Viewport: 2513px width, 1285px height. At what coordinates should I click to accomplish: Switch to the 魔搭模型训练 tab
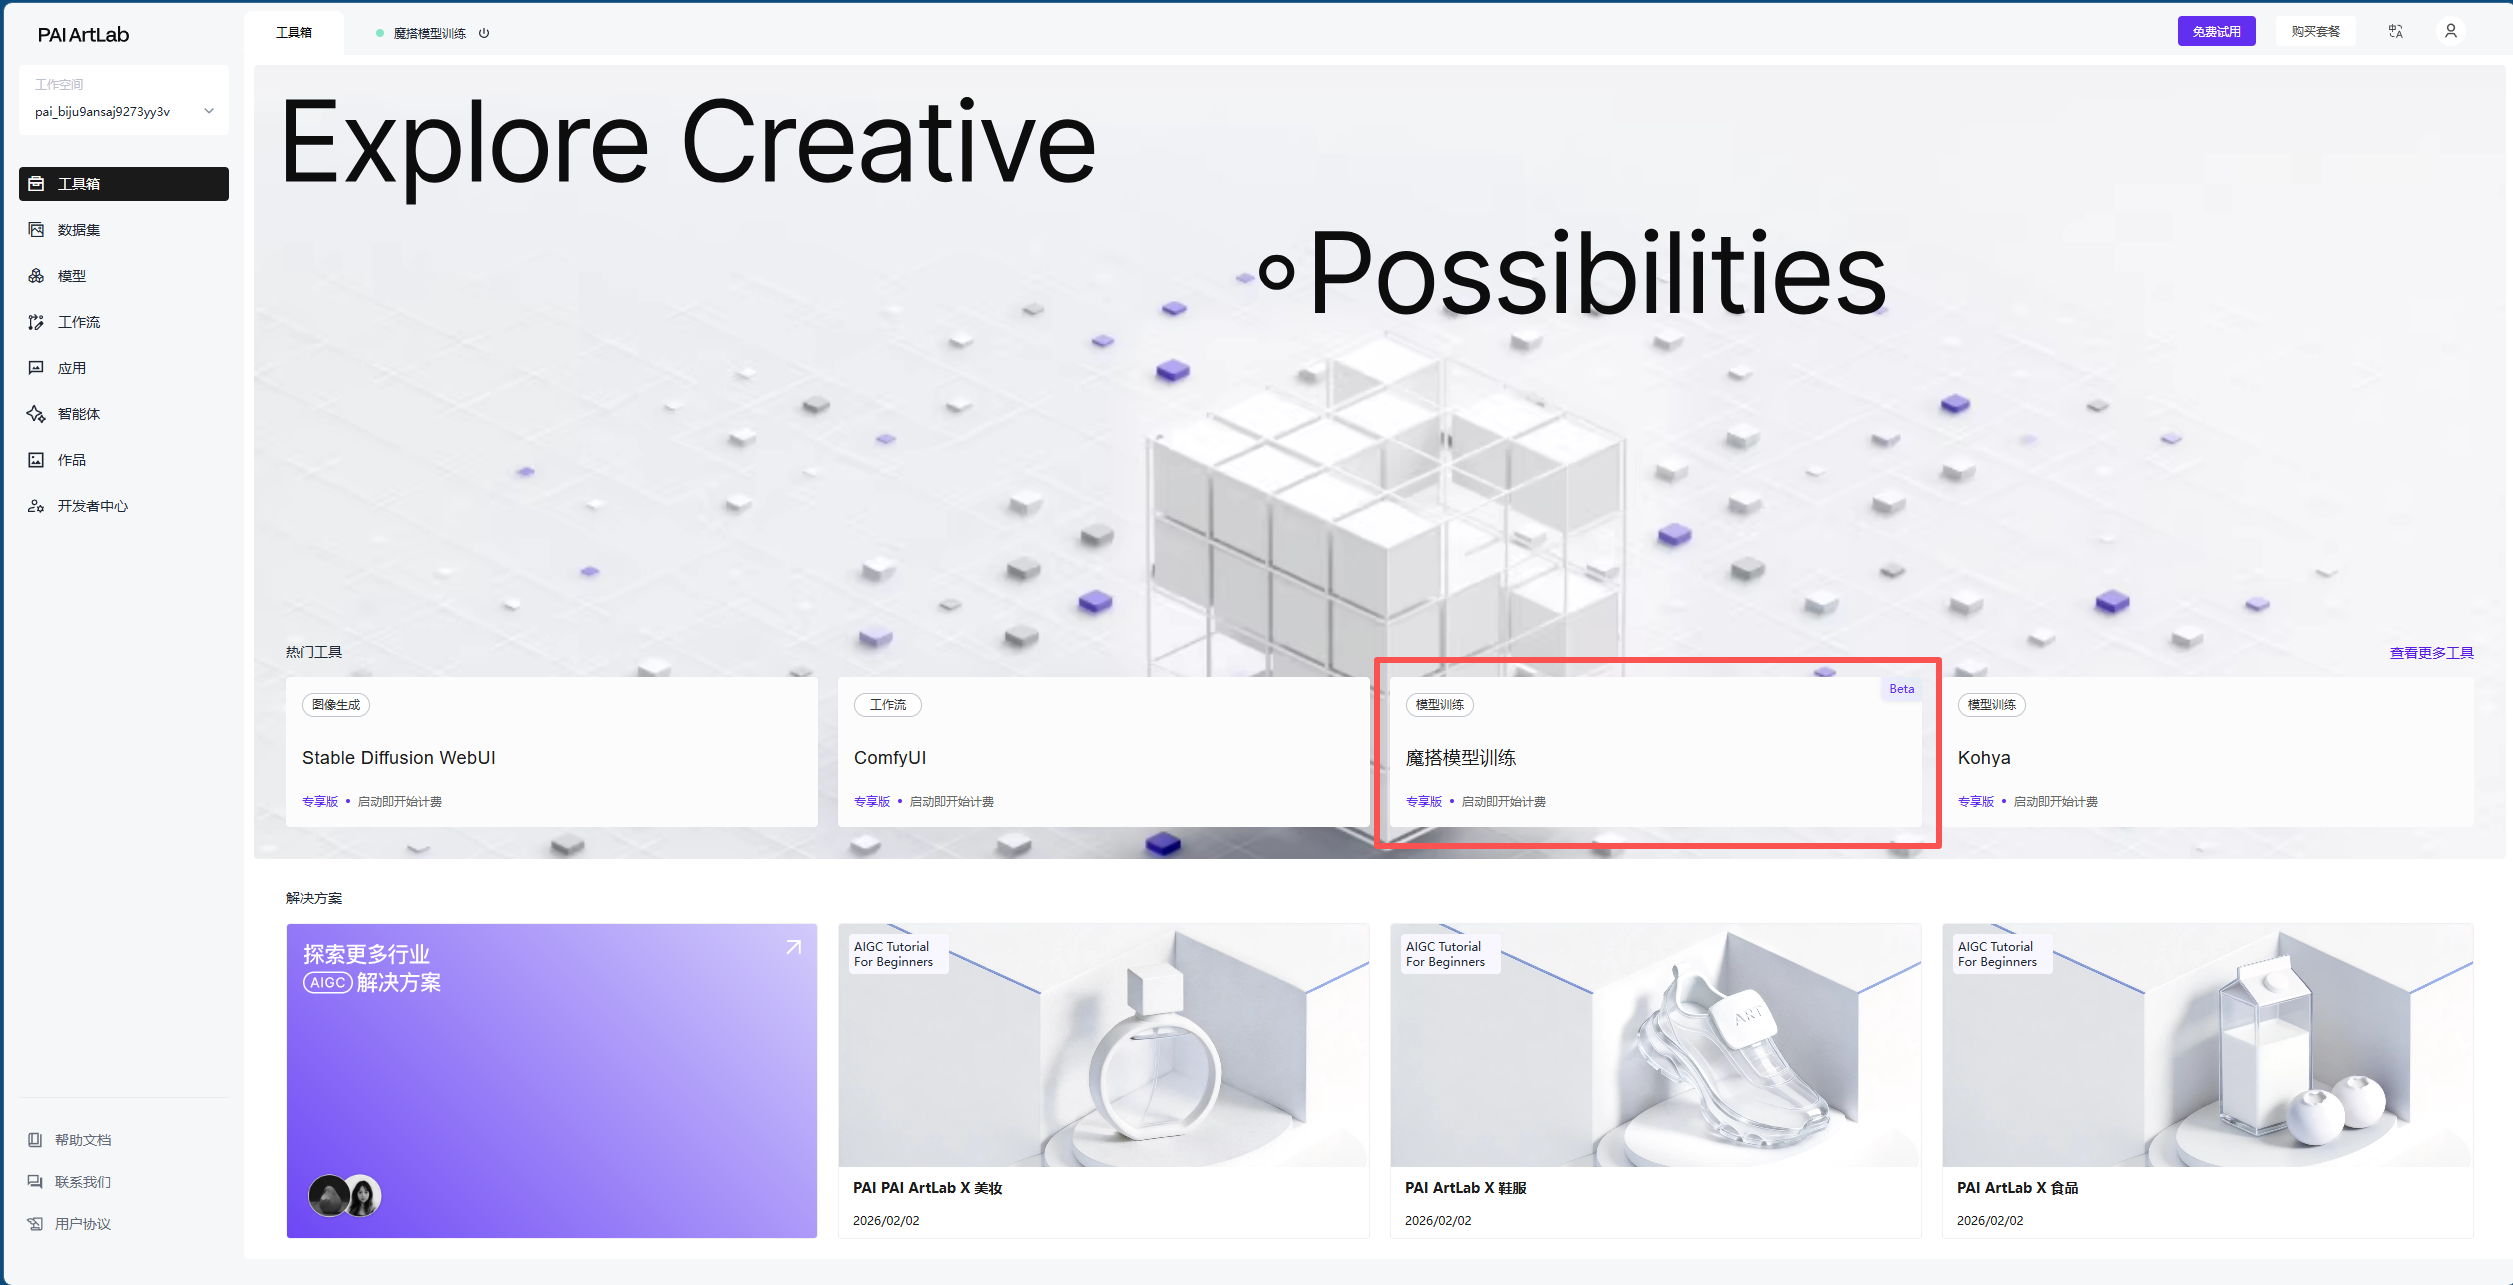[429, 33]
